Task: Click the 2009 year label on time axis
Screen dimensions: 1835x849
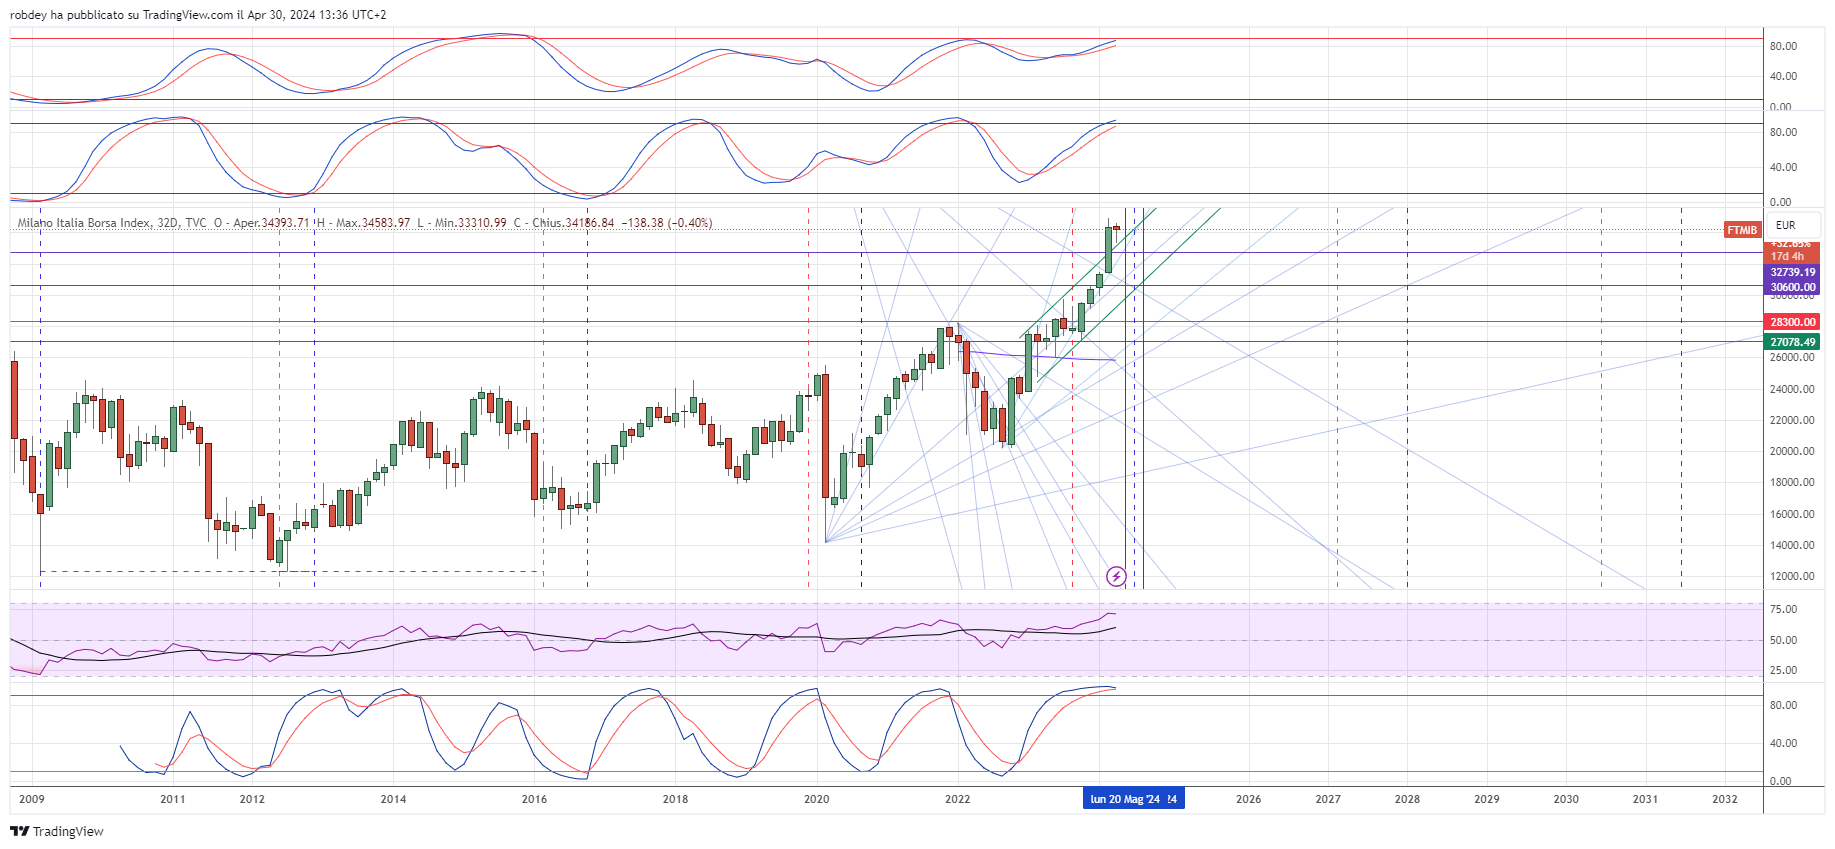Action: pyautogui.click(x=32, y=799)
